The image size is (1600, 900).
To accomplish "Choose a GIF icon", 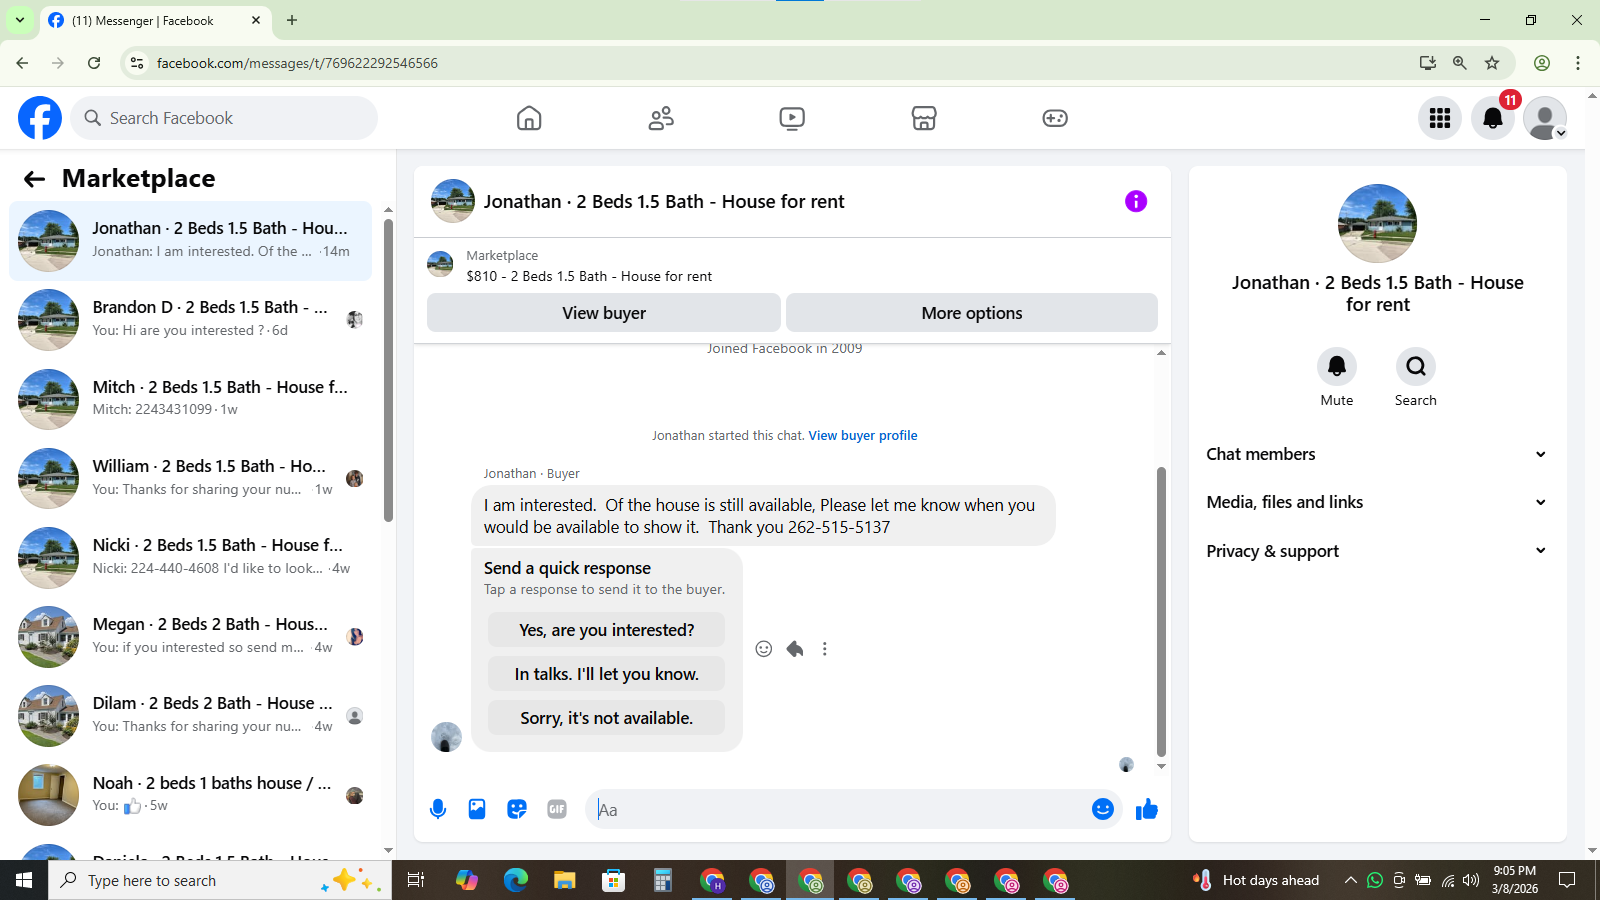I will pos(557,809).
